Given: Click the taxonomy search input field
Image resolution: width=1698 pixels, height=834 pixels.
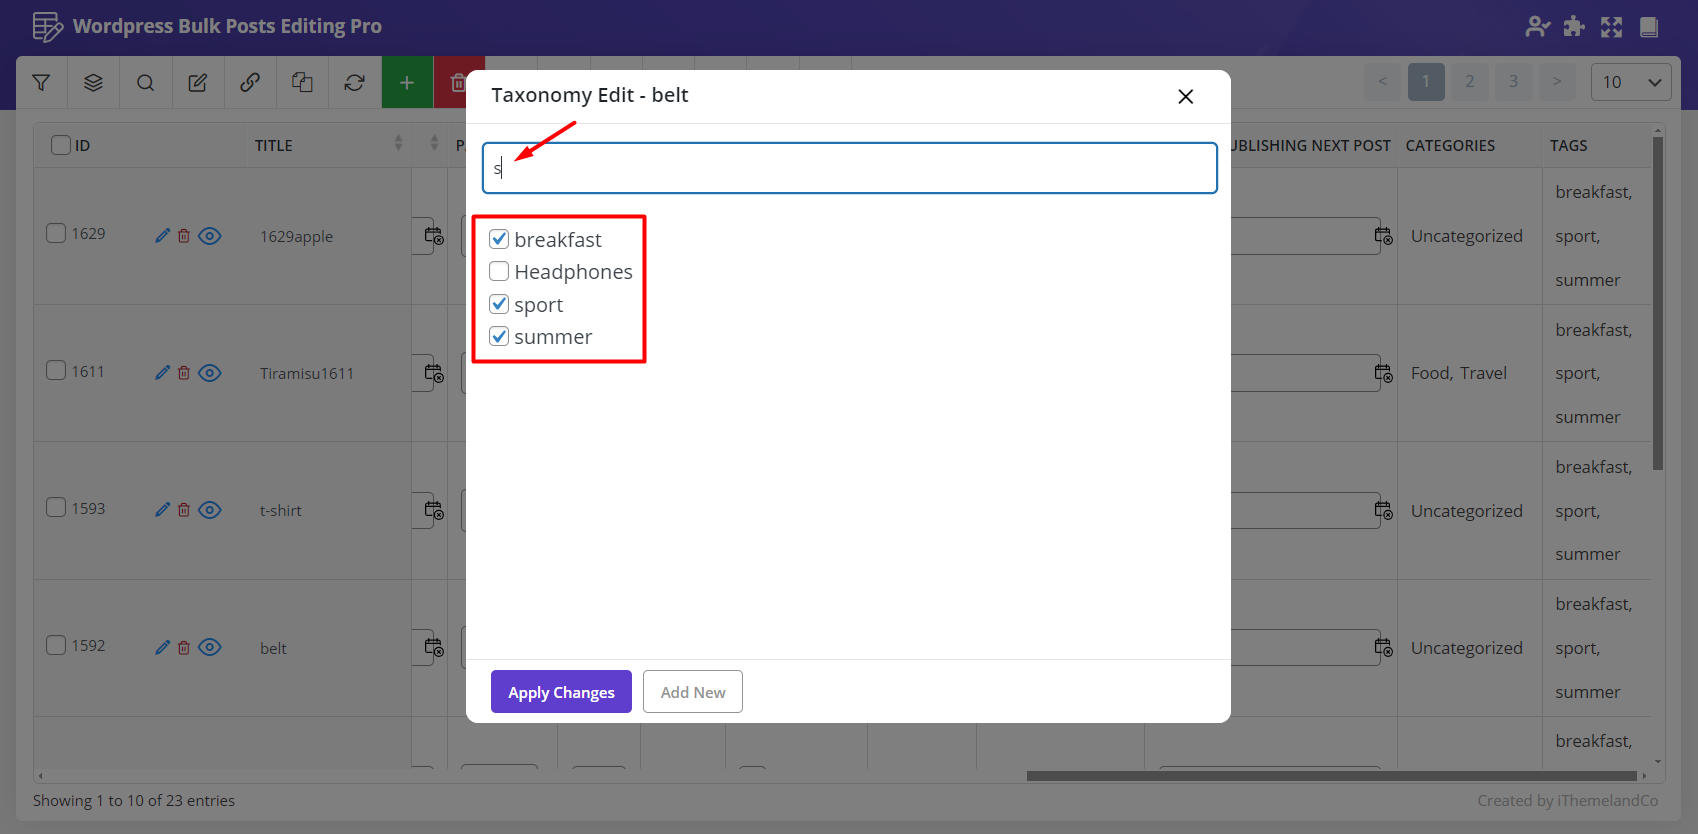Looking at the screenshot, I should pyautogui.click(x=850, y=168).
